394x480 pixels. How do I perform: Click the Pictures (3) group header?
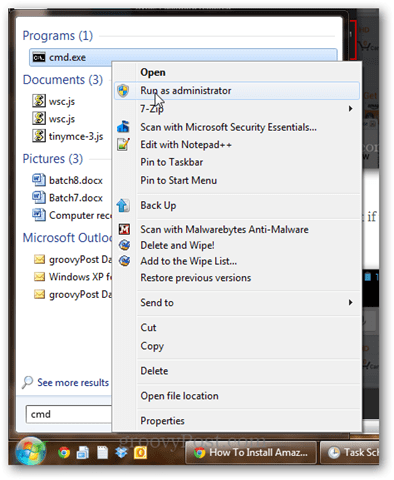click(53, 159)
